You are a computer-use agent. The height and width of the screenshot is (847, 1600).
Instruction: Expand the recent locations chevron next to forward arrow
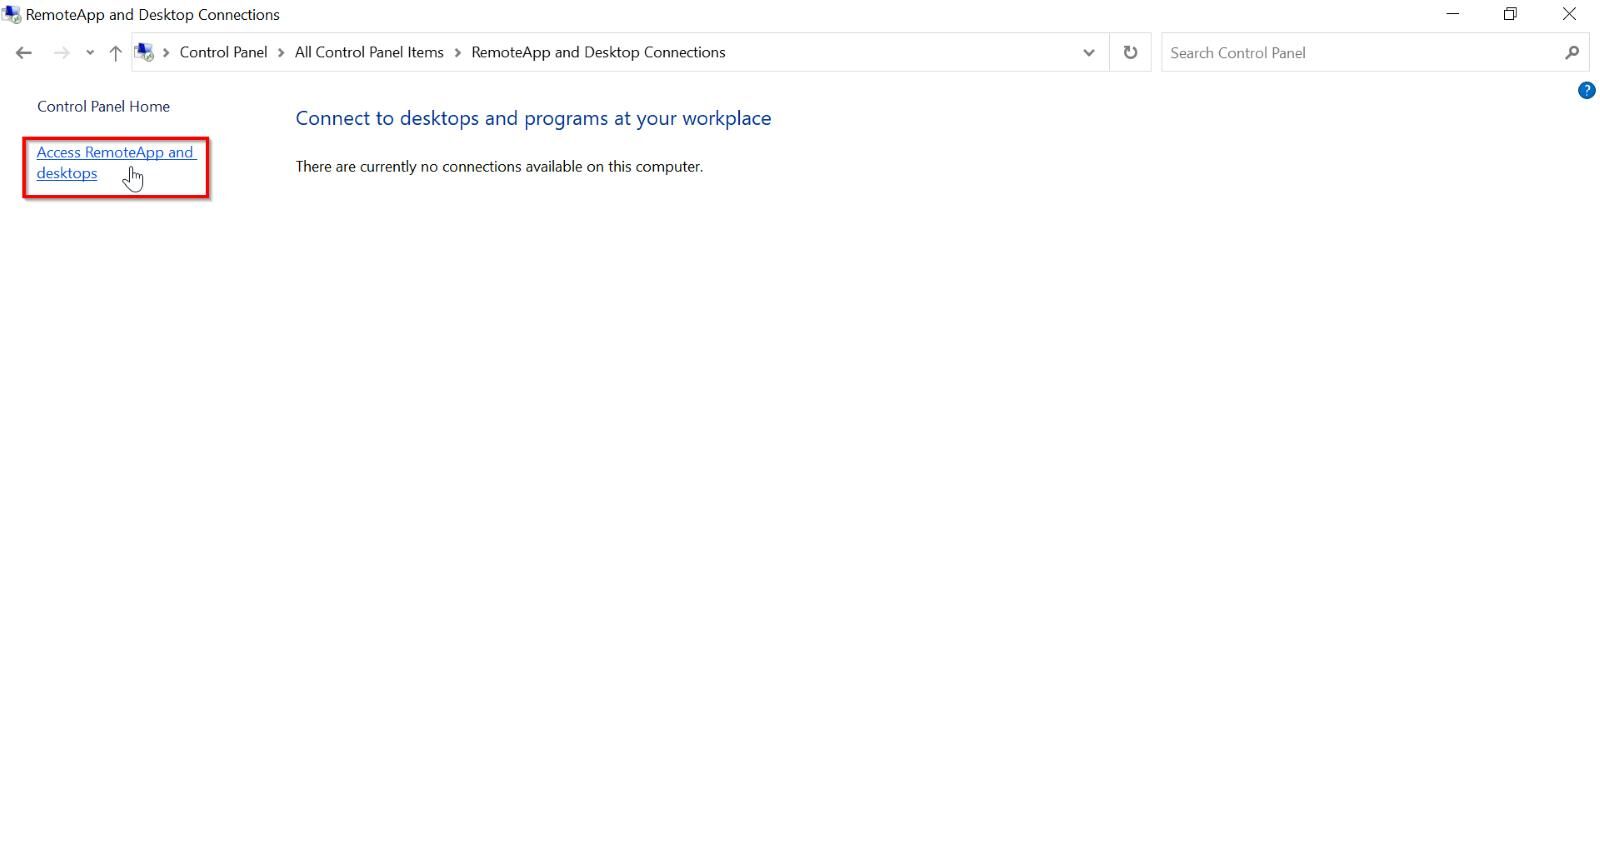(x=88, y=52)
